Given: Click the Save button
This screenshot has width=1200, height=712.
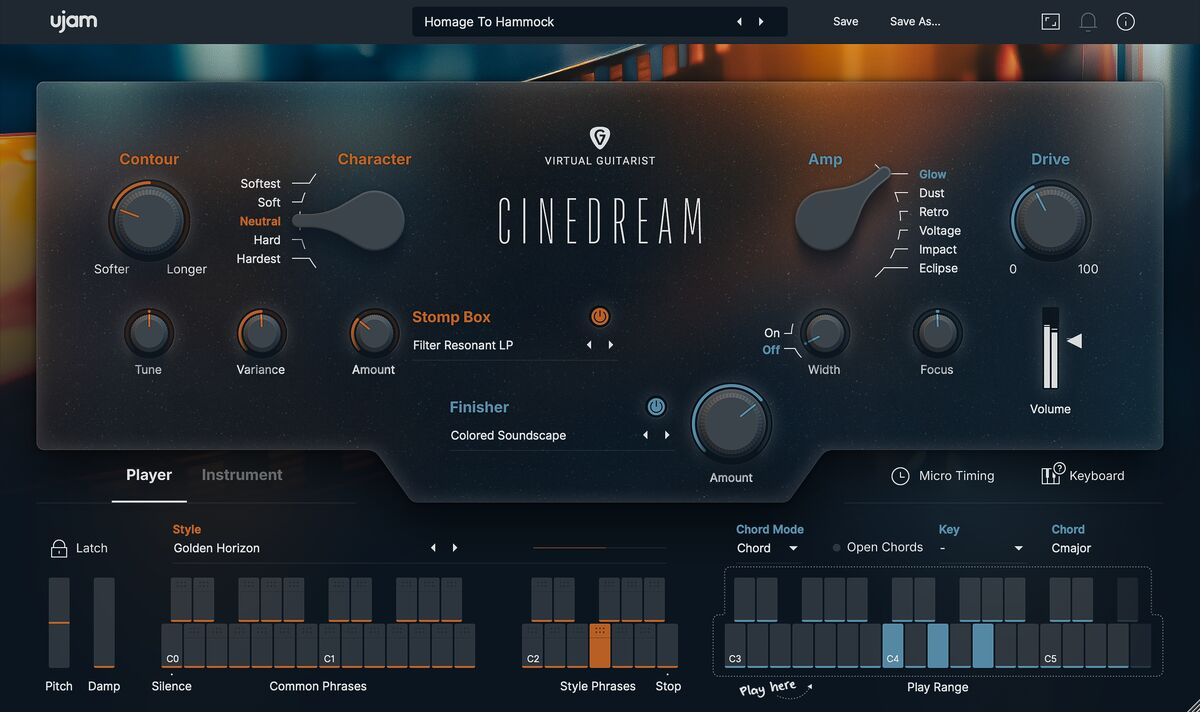Looking at the screenshot, I should (845, 22).
